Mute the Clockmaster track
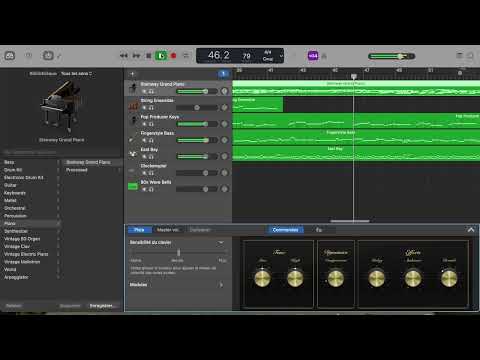 144,173
